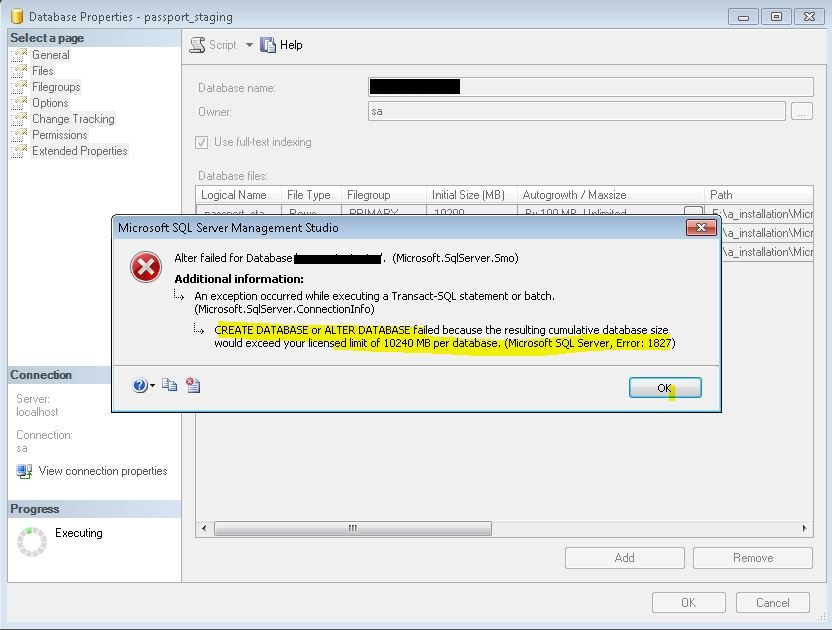Viewport: 832px width, 630px height.
Task: Click the localhost server value
Action: 37,412
